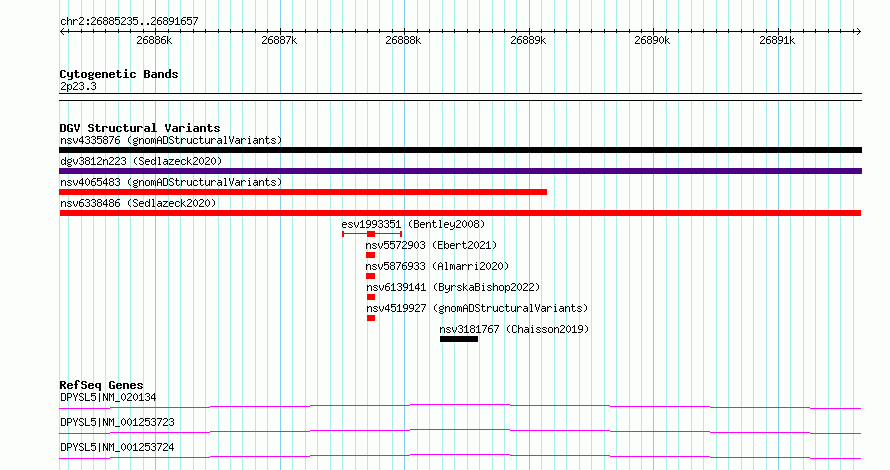890x470 pixels.
Task: Click the red nsv5572903 variant marker
Action: point(371,255)
